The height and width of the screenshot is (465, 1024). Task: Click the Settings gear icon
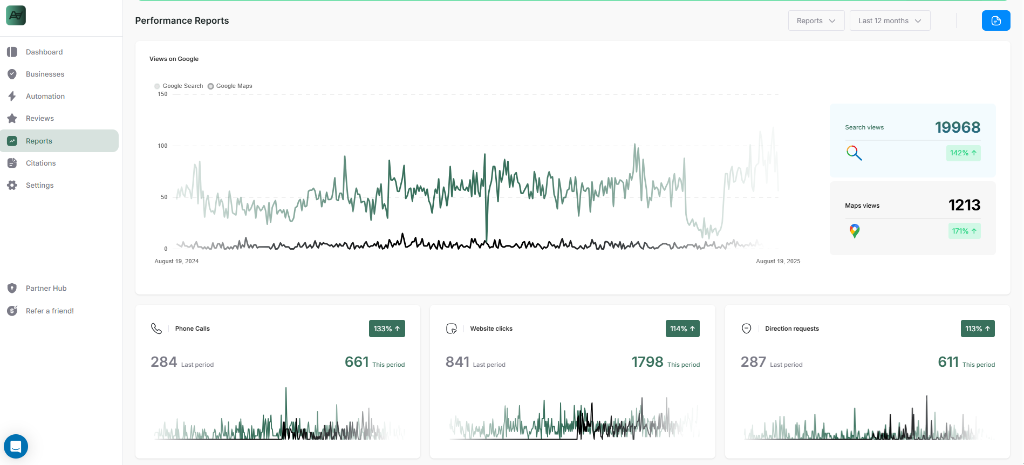click(12, 185)
